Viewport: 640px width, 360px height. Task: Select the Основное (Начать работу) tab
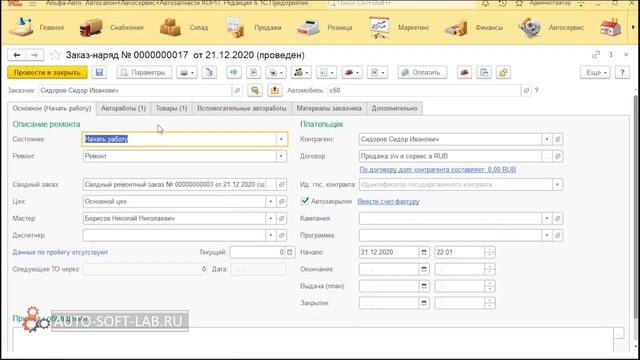click(52, 108)
